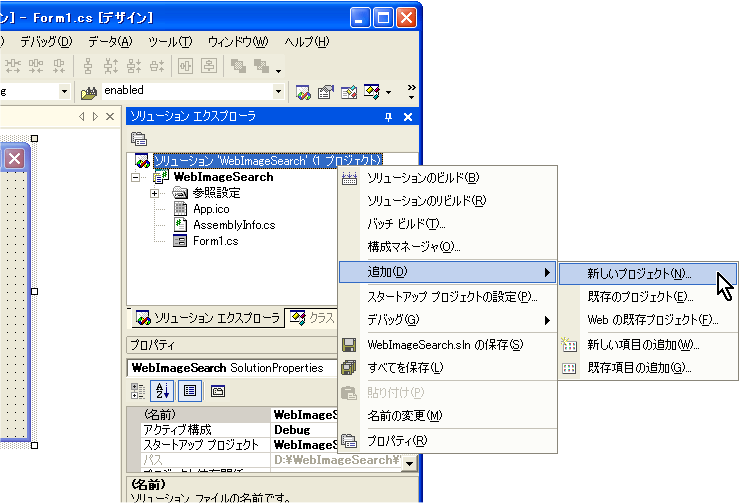This screenshot has height=503, width=739.
Task: Choose すべてを保存(L) menu item
Action: point(448,368)
